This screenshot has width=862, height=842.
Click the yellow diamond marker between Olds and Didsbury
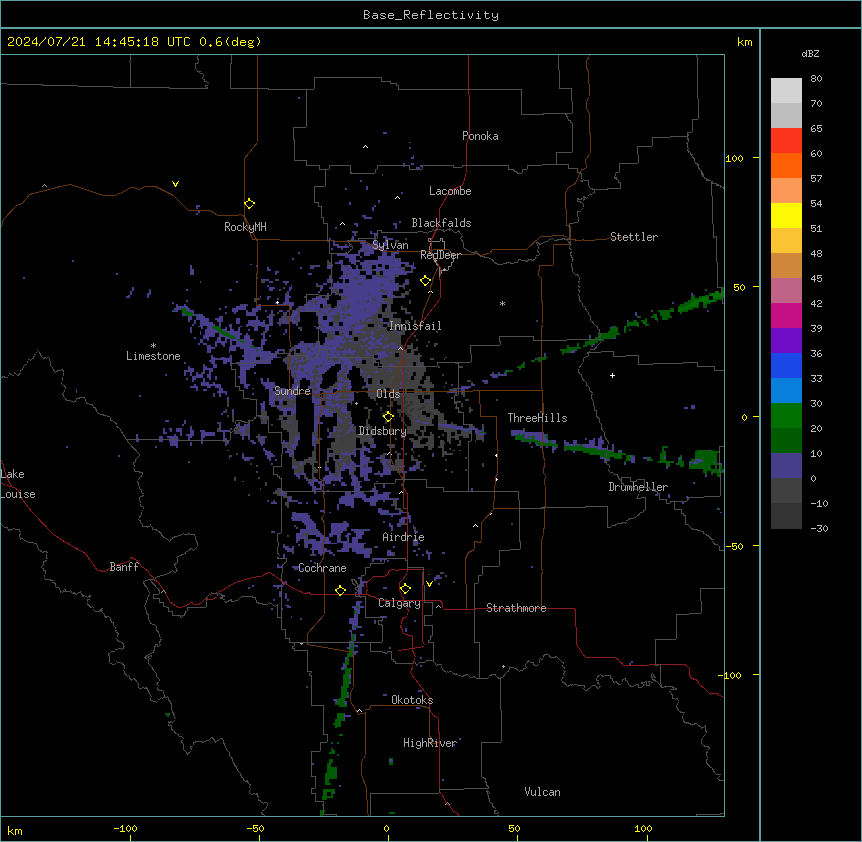[x=388, y=417]
